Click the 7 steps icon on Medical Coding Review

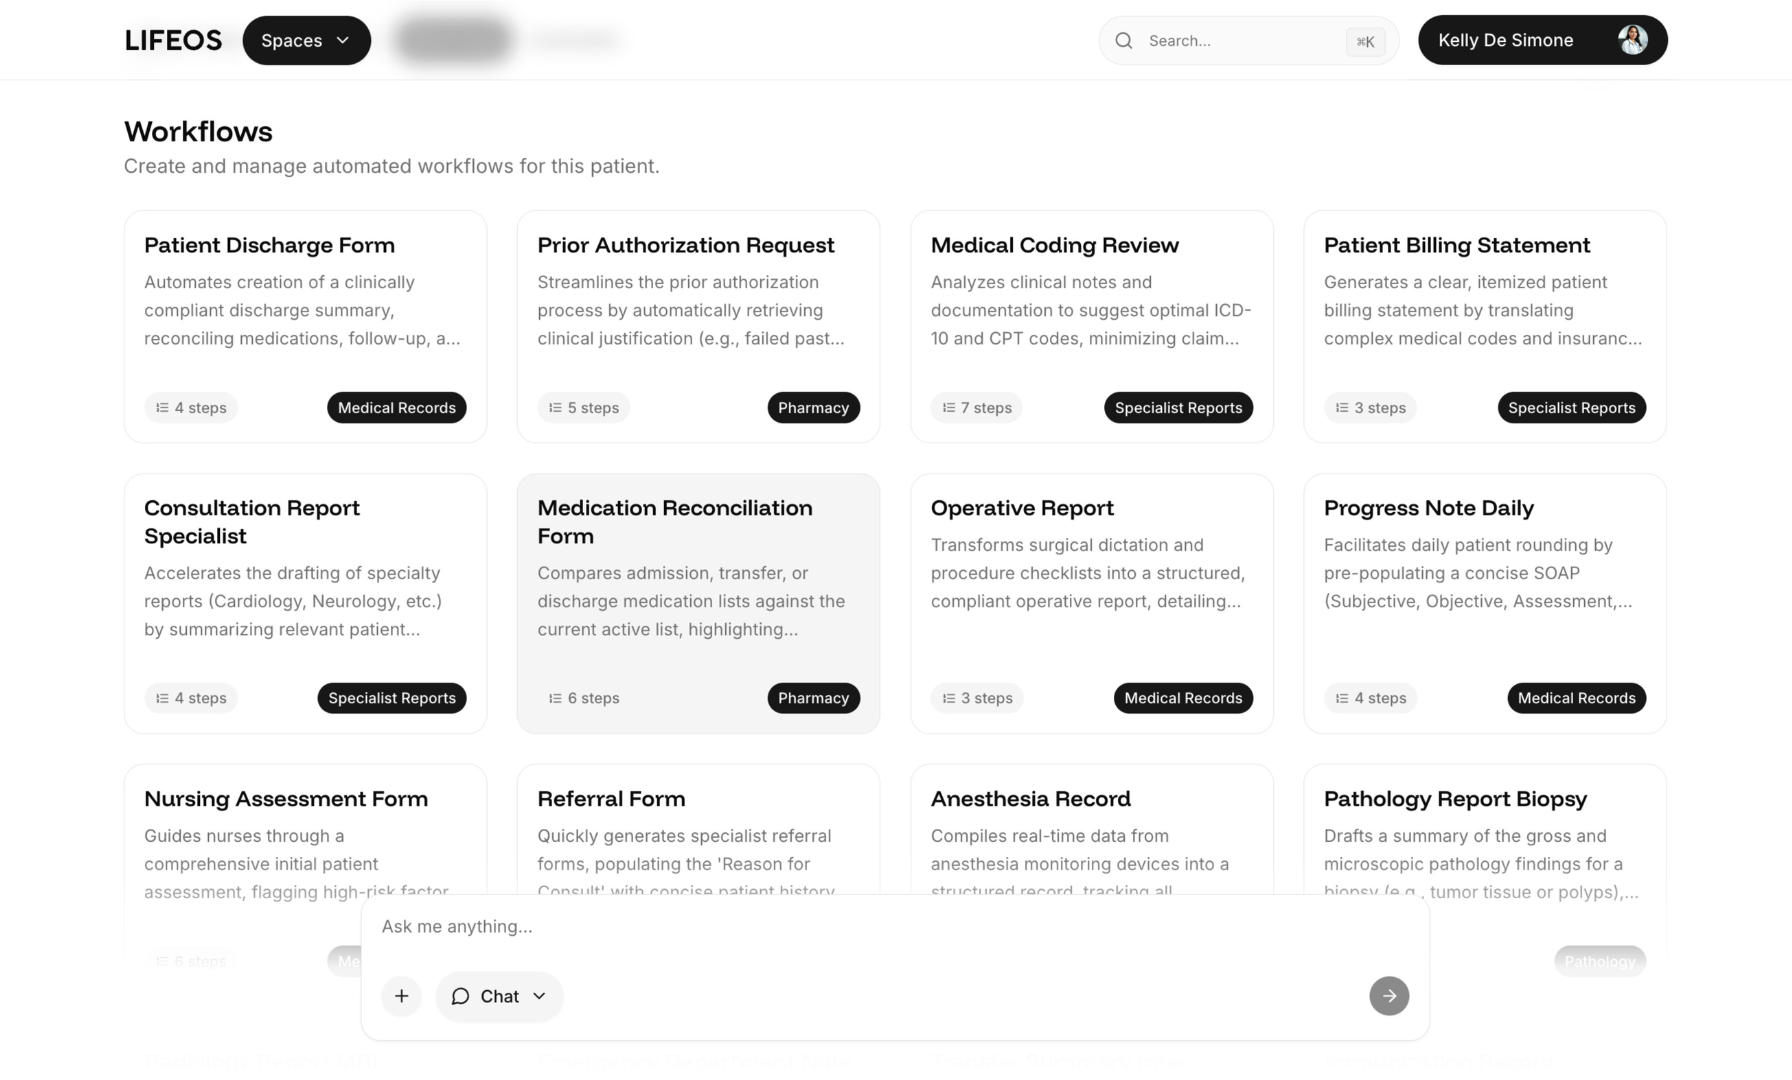(x=949, y=408)
